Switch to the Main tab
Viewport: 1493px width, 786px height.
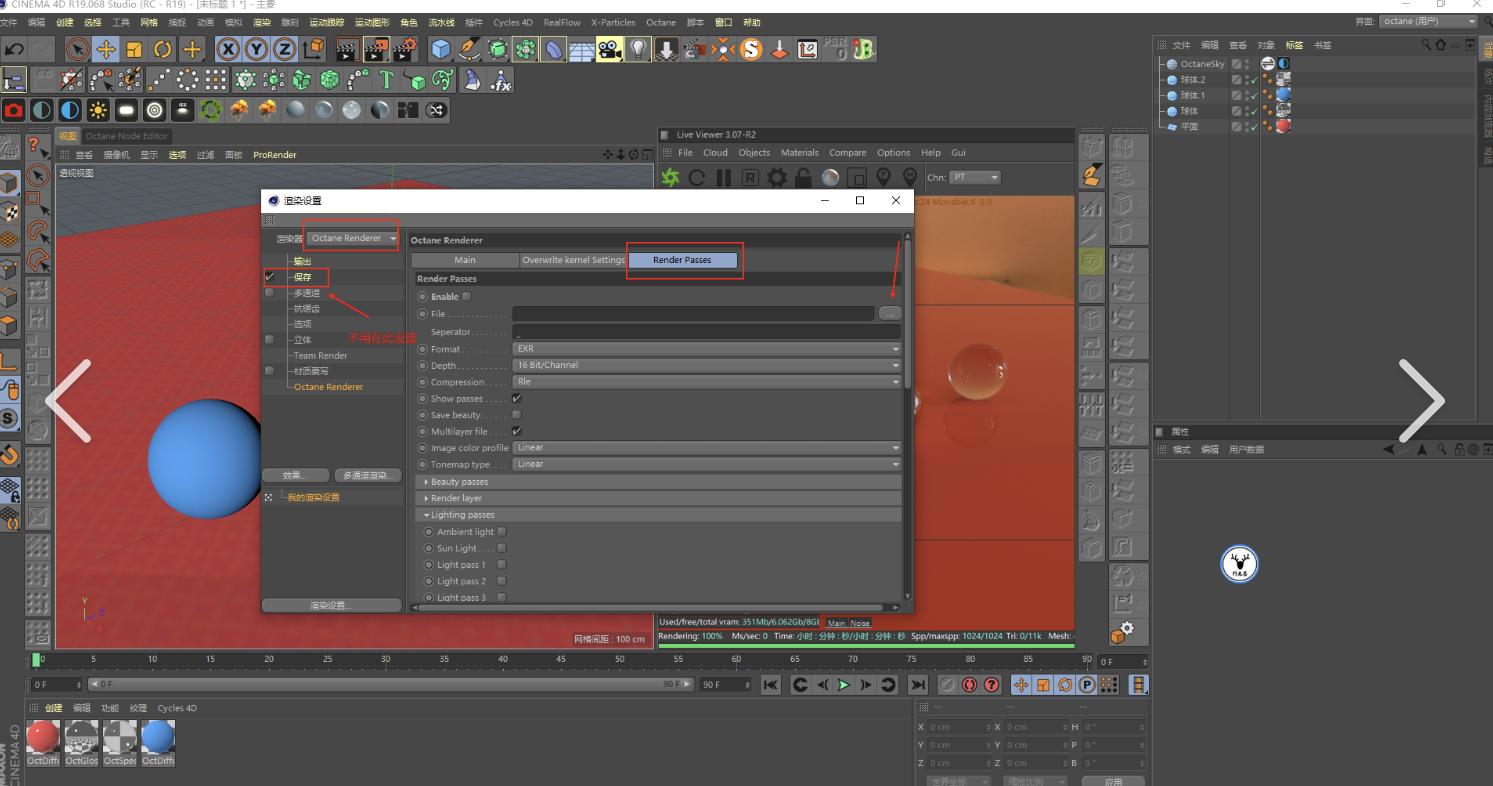coord(465,260)
